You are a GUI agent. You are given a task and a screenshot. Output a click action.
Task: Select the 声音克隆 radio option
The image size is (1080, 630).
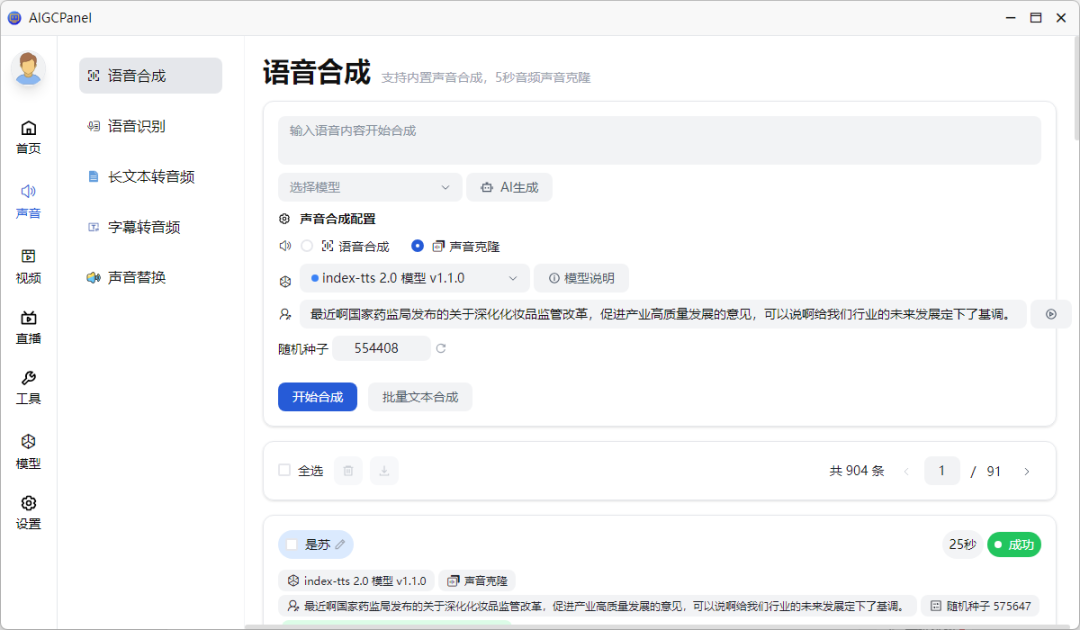(x=417, y=246)
